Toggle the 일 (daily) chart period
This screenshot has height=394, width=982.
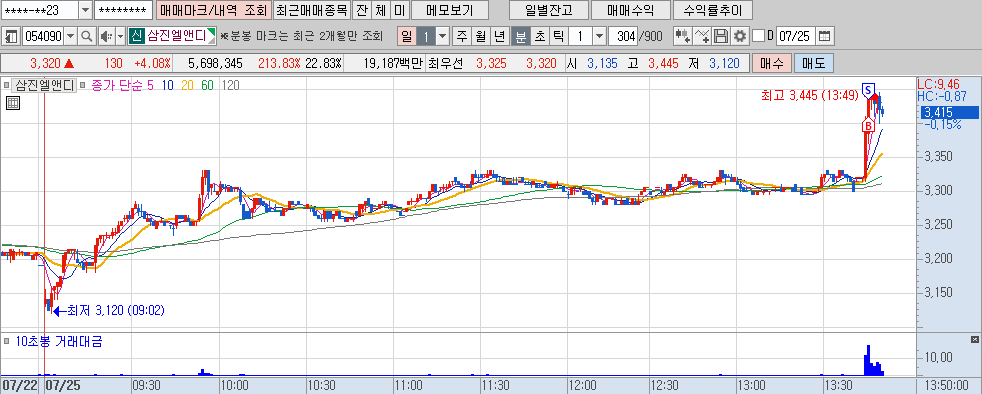tap(406, 36)
